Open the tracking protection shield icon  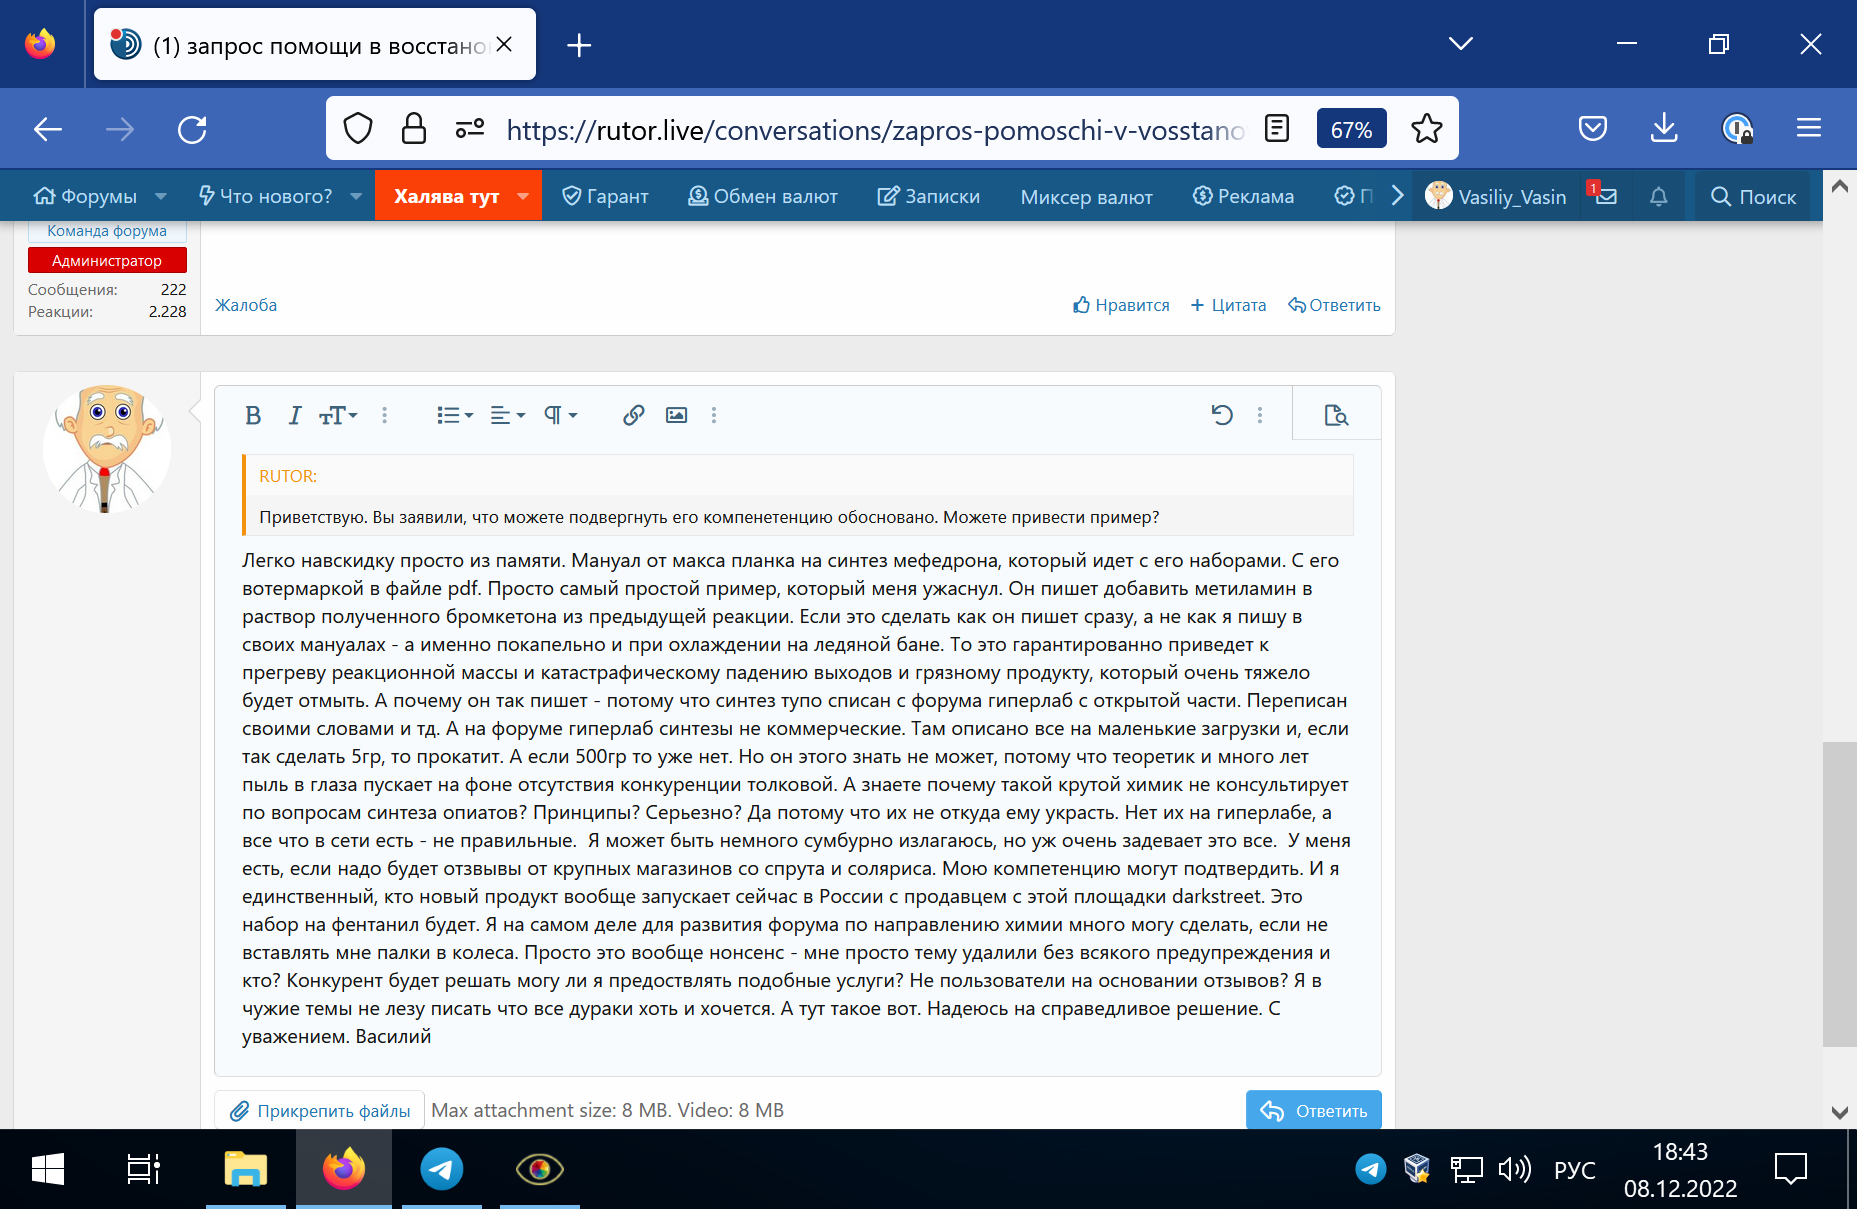click(x=358, y=129)
